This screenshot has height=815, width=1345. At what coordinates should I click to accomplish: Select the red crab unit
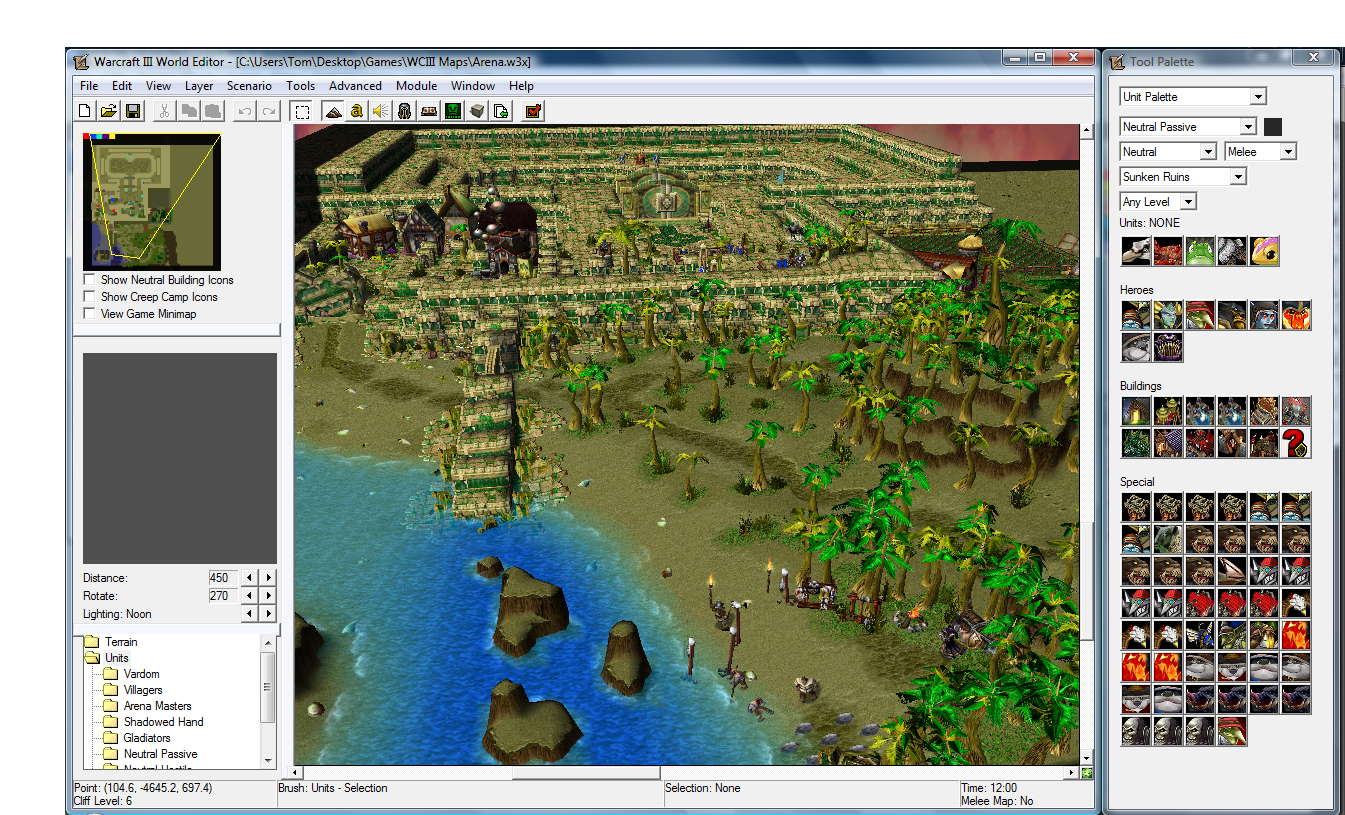pyautogui.click(x=1168, y=251)
